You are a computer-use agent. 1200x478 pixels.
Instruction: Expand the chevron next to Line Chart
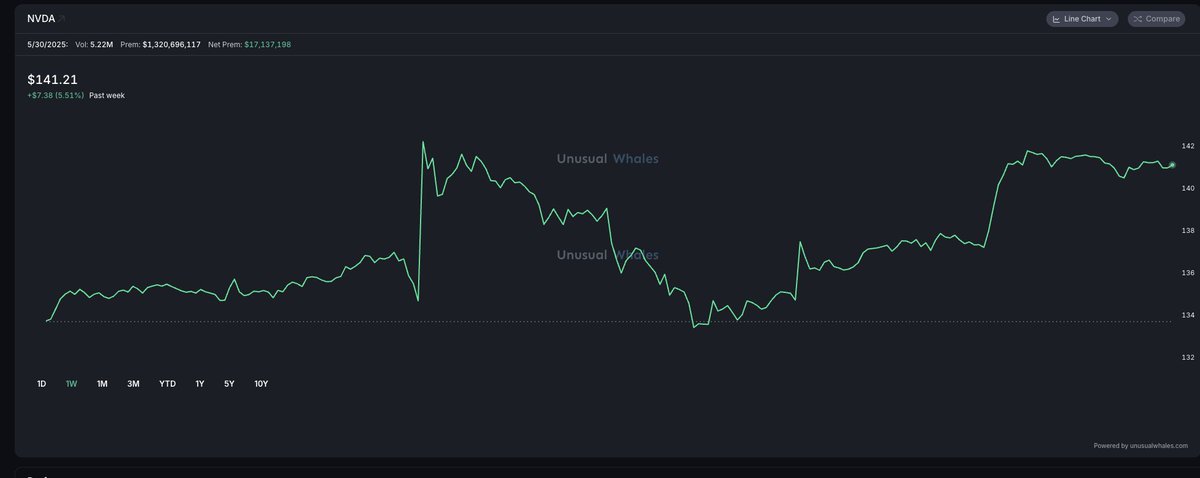click(x=1109, y=19)
